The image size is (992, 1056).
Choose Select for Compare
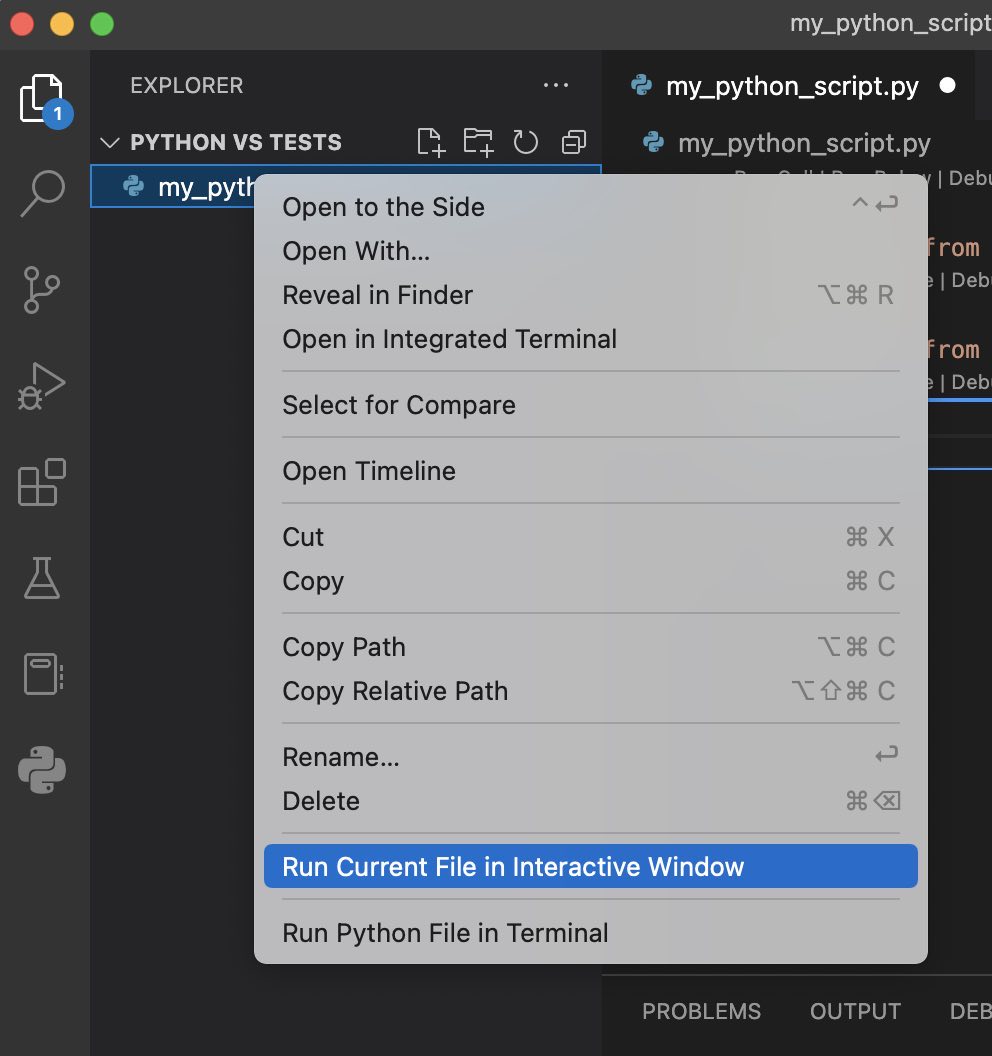tap(591, 405)
